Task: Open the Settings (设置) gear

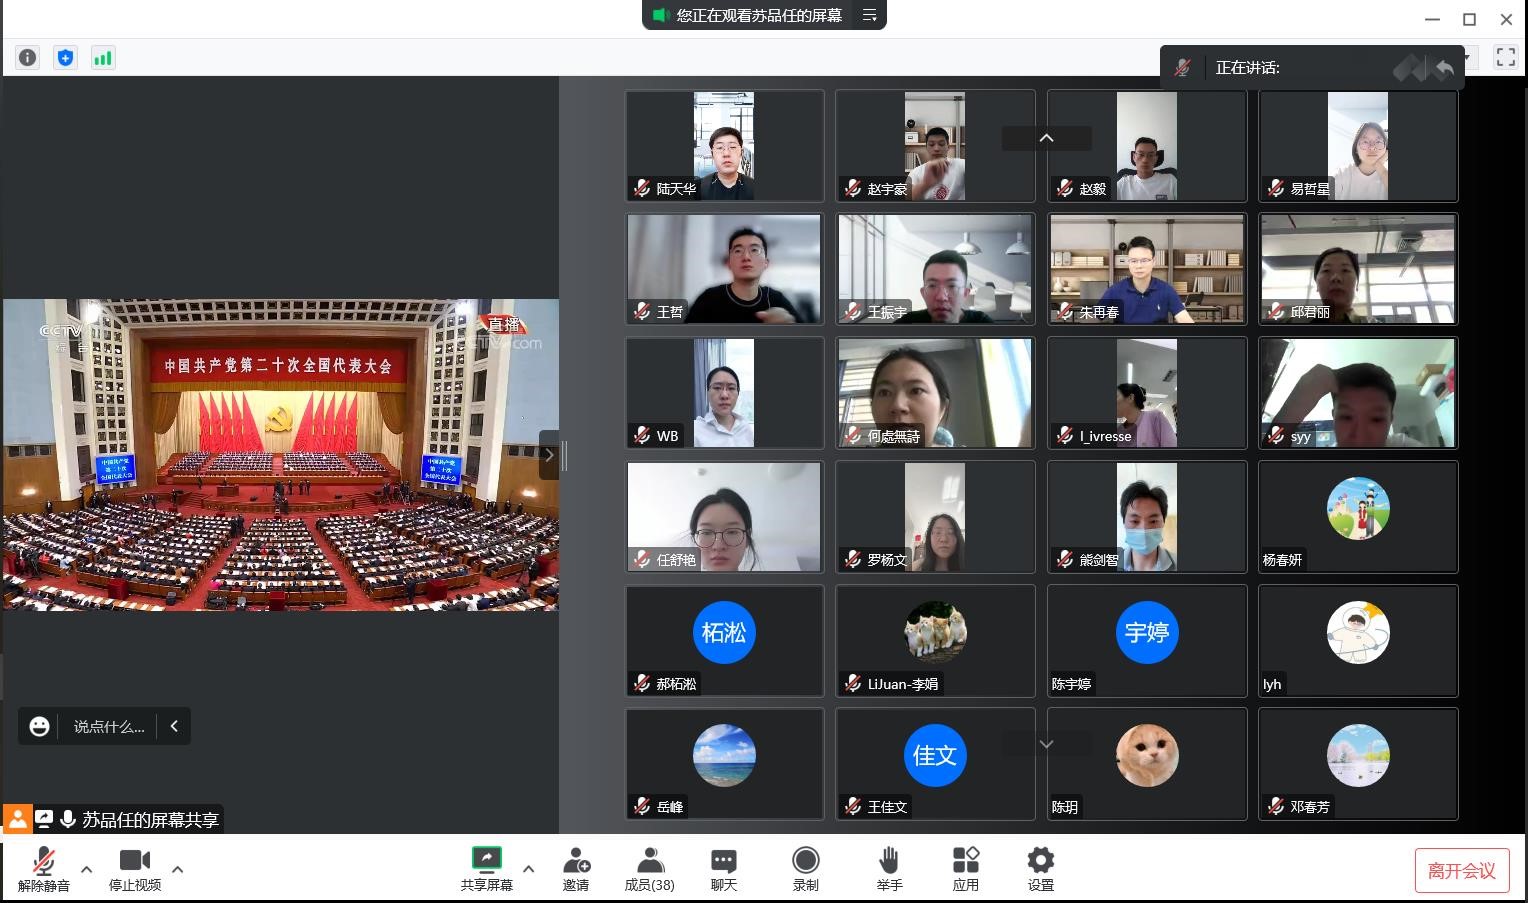Action: [1040, 869]
